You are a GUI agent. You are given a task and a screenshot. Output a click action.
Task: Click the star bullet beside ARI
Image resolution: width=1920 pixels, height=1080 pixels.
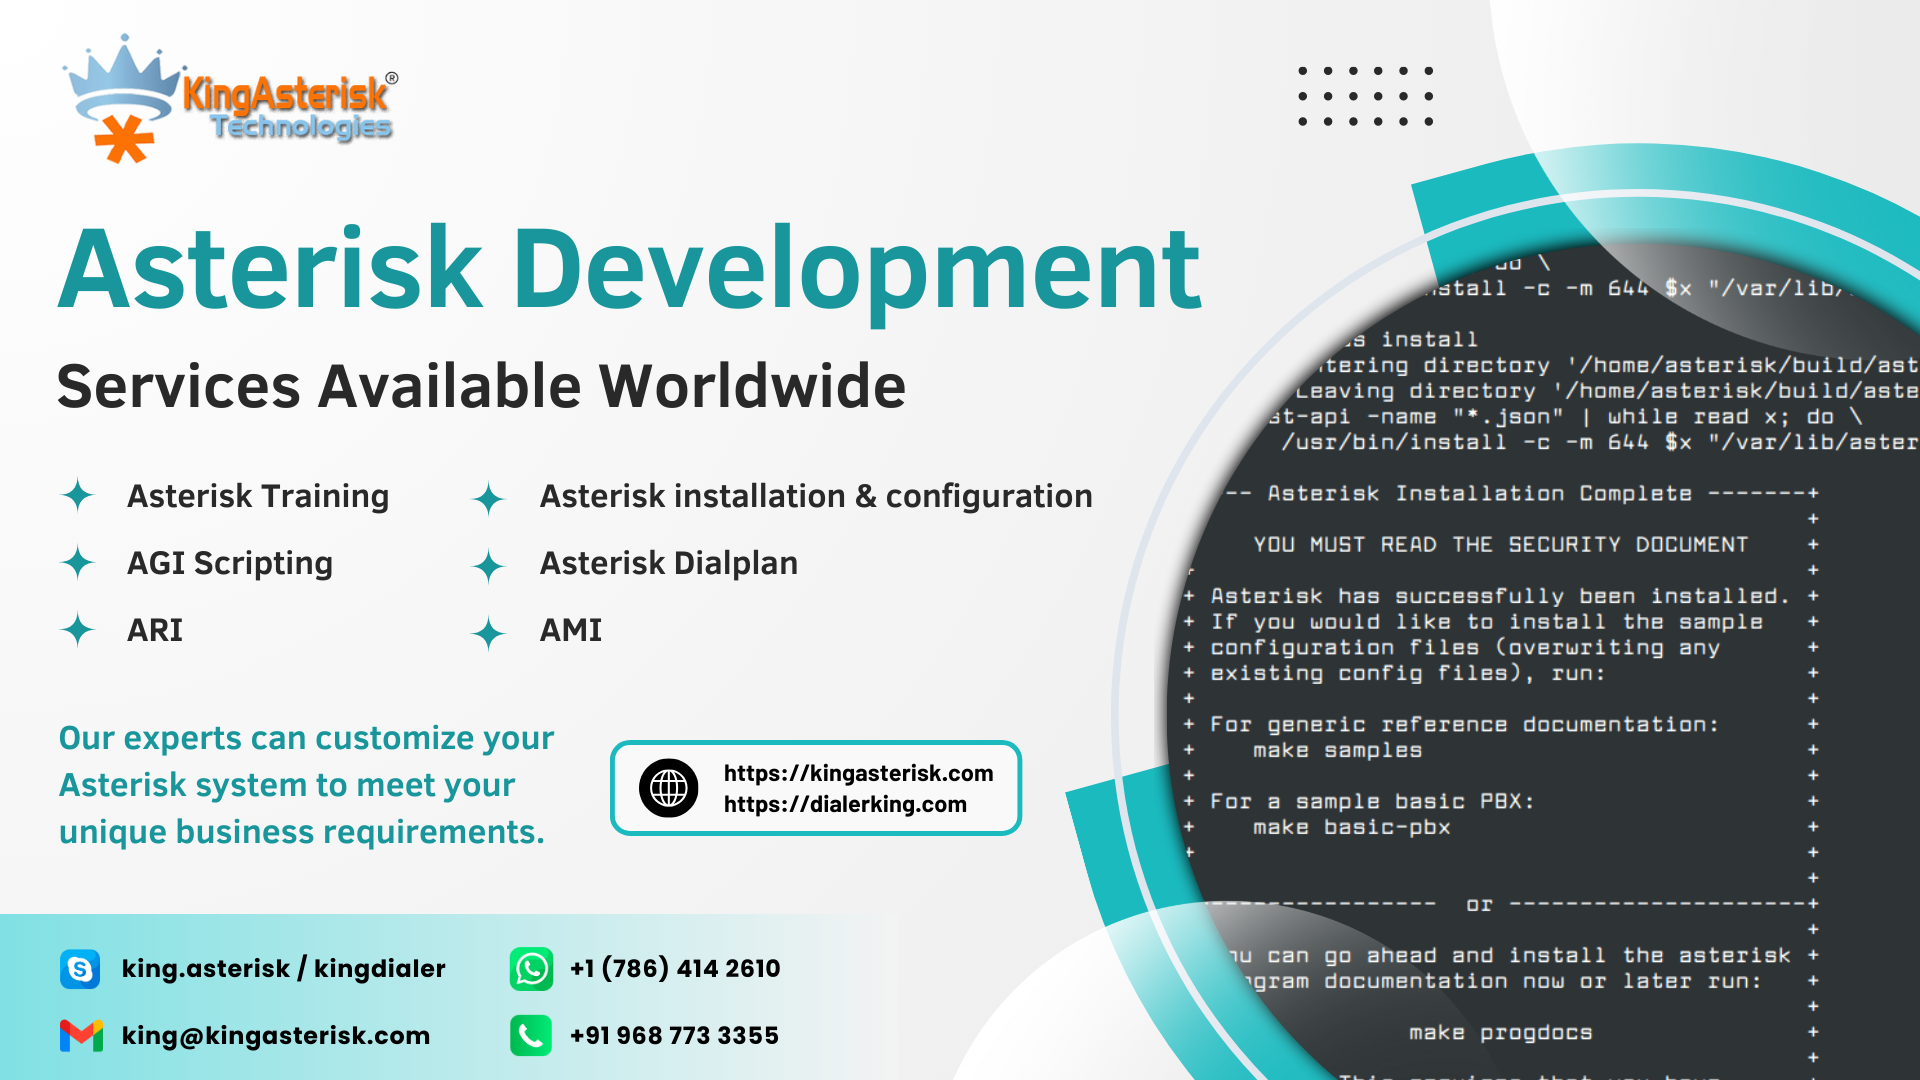pos(77,629)
